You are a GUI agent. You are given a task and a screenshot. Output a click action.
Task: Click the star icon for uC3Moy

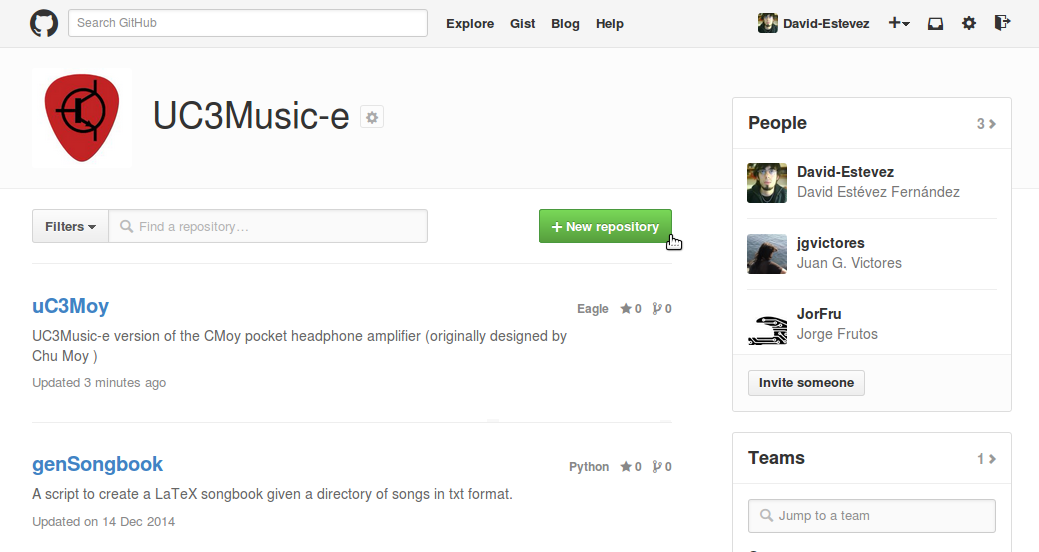click(626, 309)
